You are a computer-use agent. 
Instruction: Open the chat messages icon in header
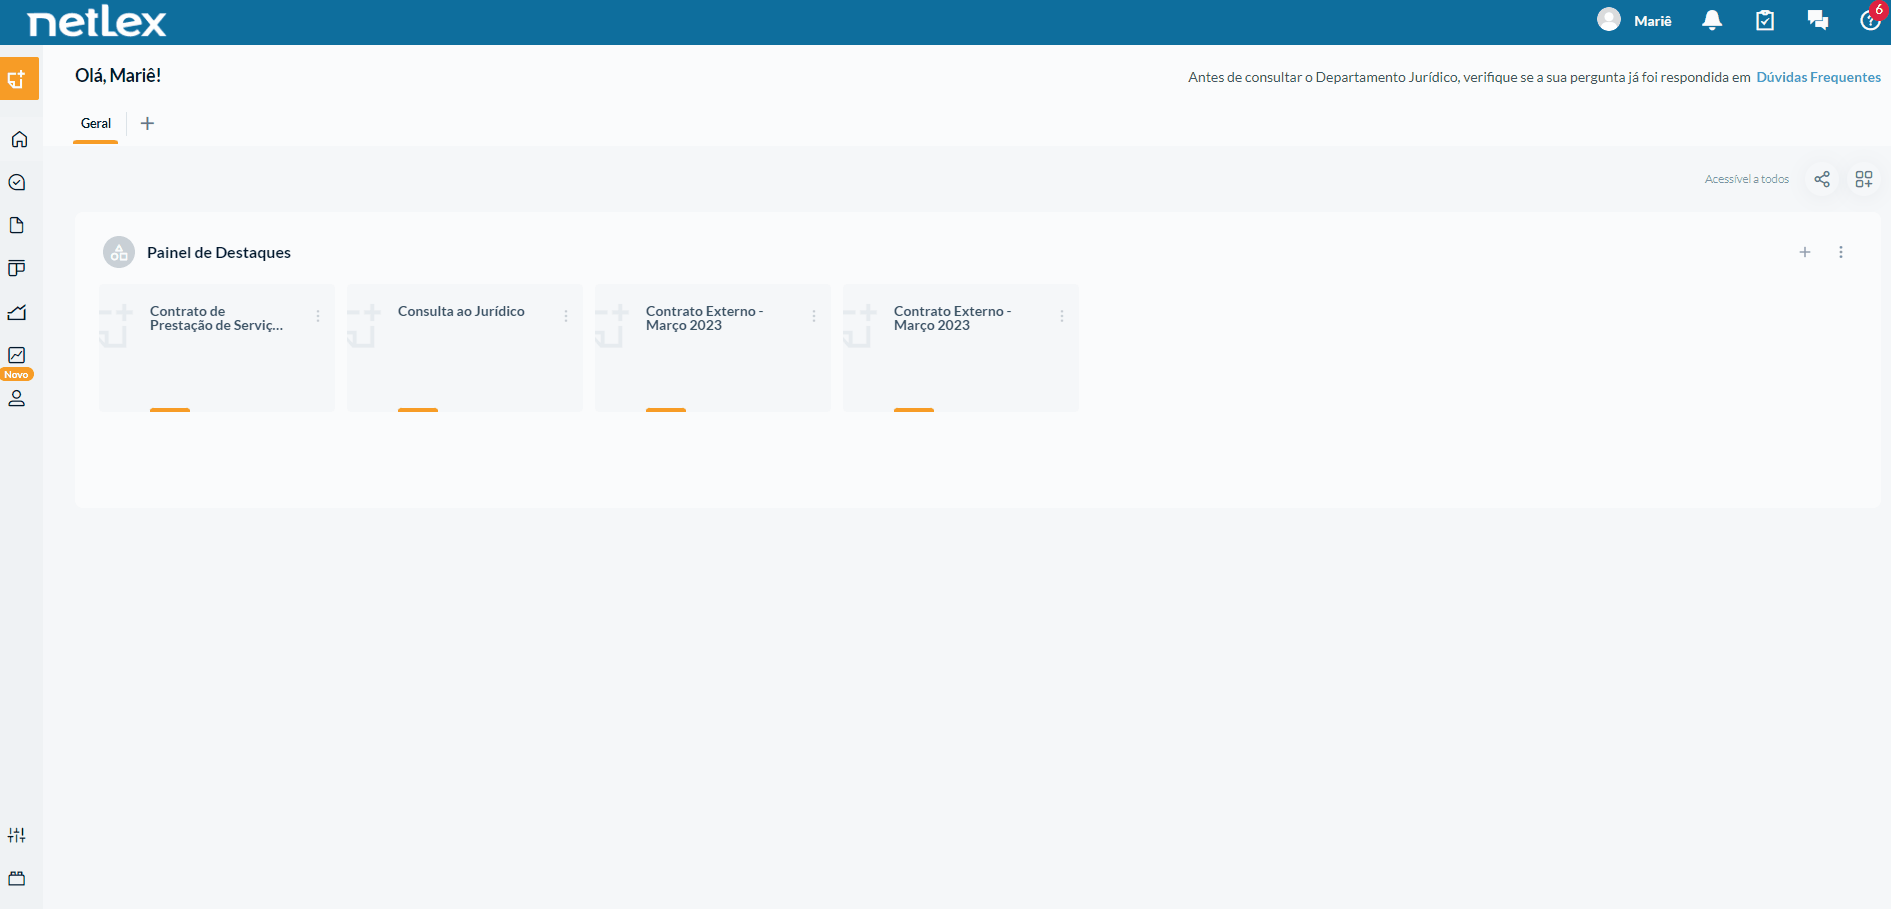pyautogui.click(x=1818, y=21)
